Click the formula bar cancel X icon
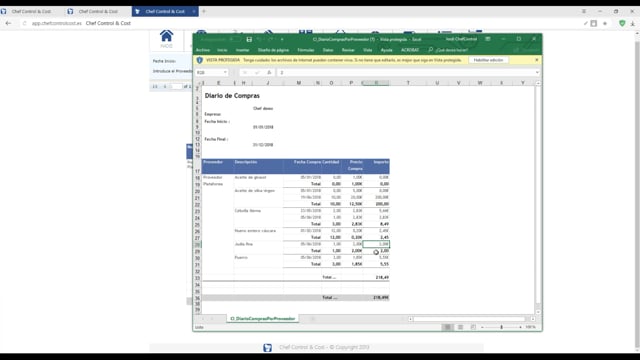Image resolution: width=640 pixels, height=360 pixels. [x=245, y=73]
